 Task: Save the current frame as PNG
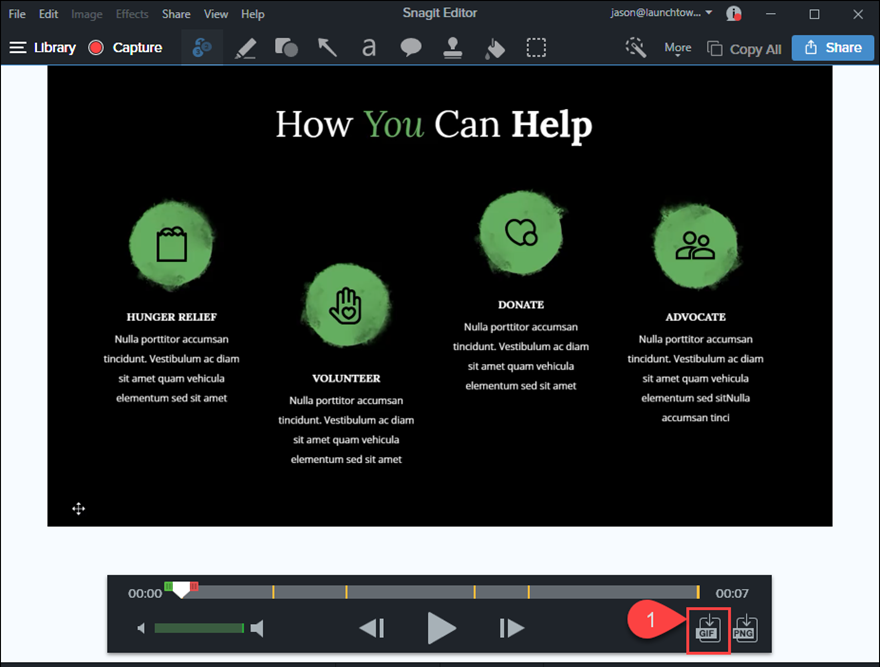tap(744, 628)
